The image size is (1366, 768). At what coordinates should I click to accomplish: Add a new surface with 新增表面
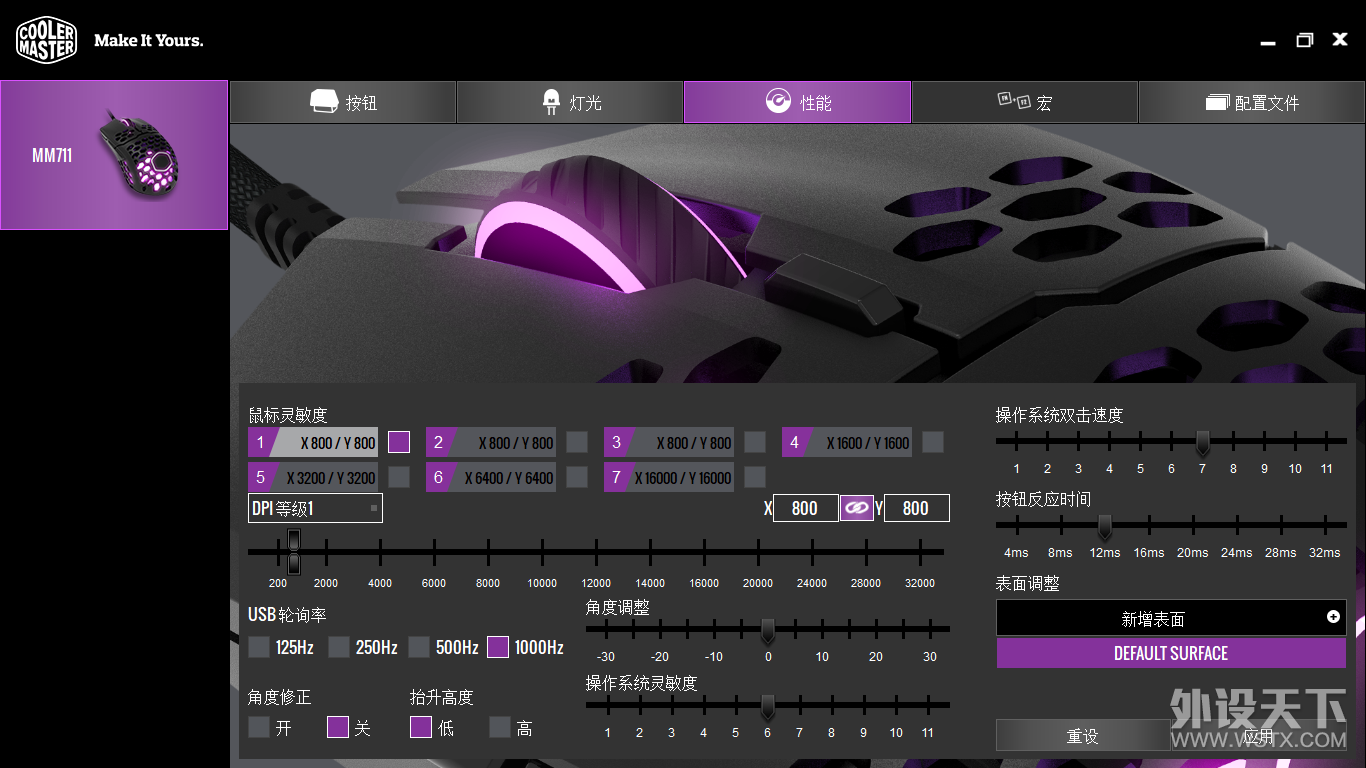tap(1171, 618)
